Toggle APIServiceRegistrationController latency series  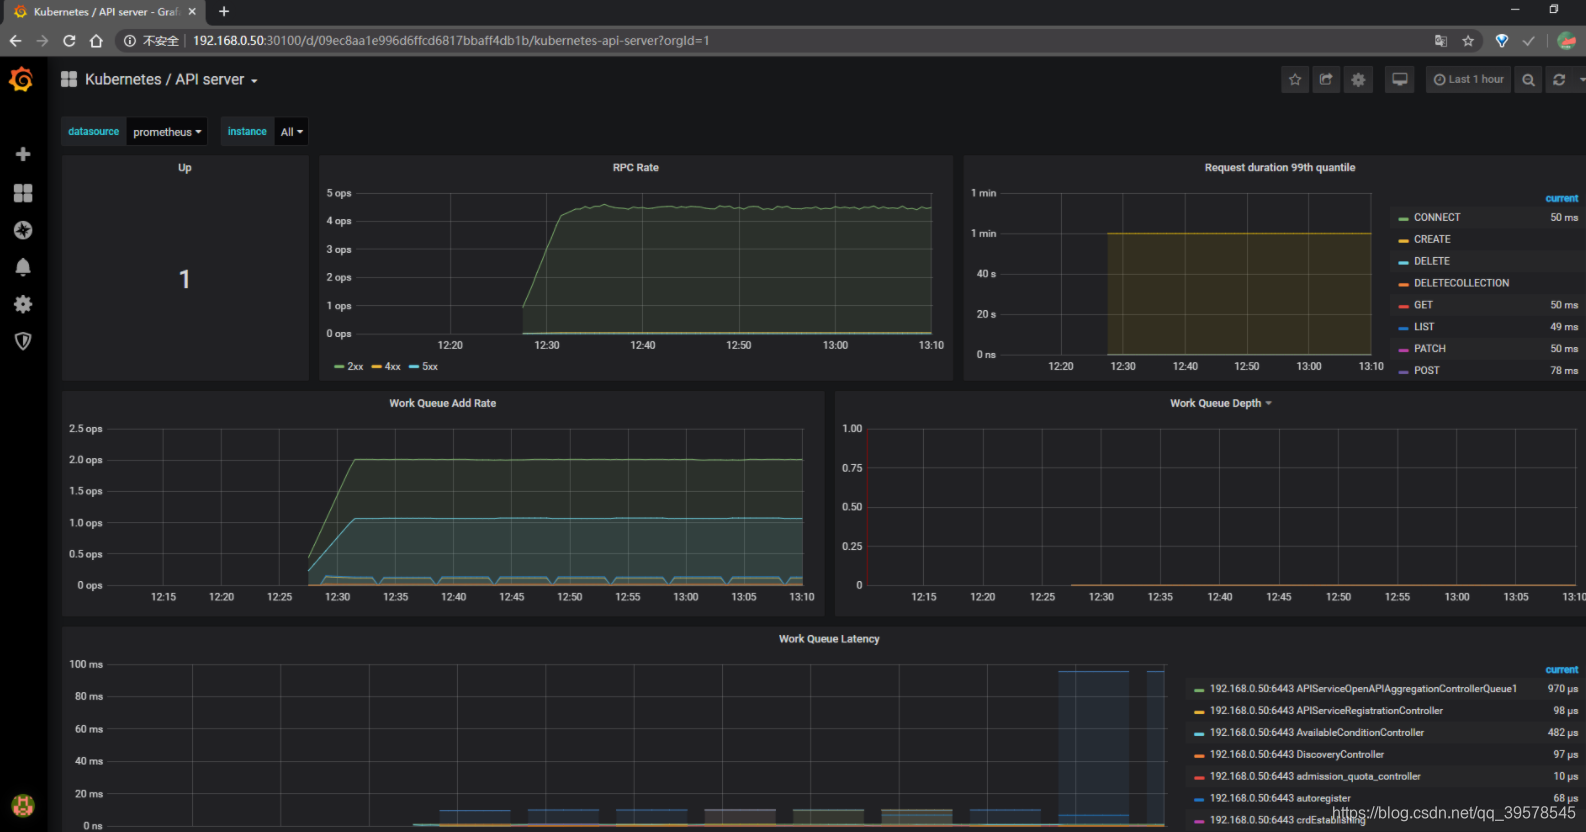tap(1326, 711)
